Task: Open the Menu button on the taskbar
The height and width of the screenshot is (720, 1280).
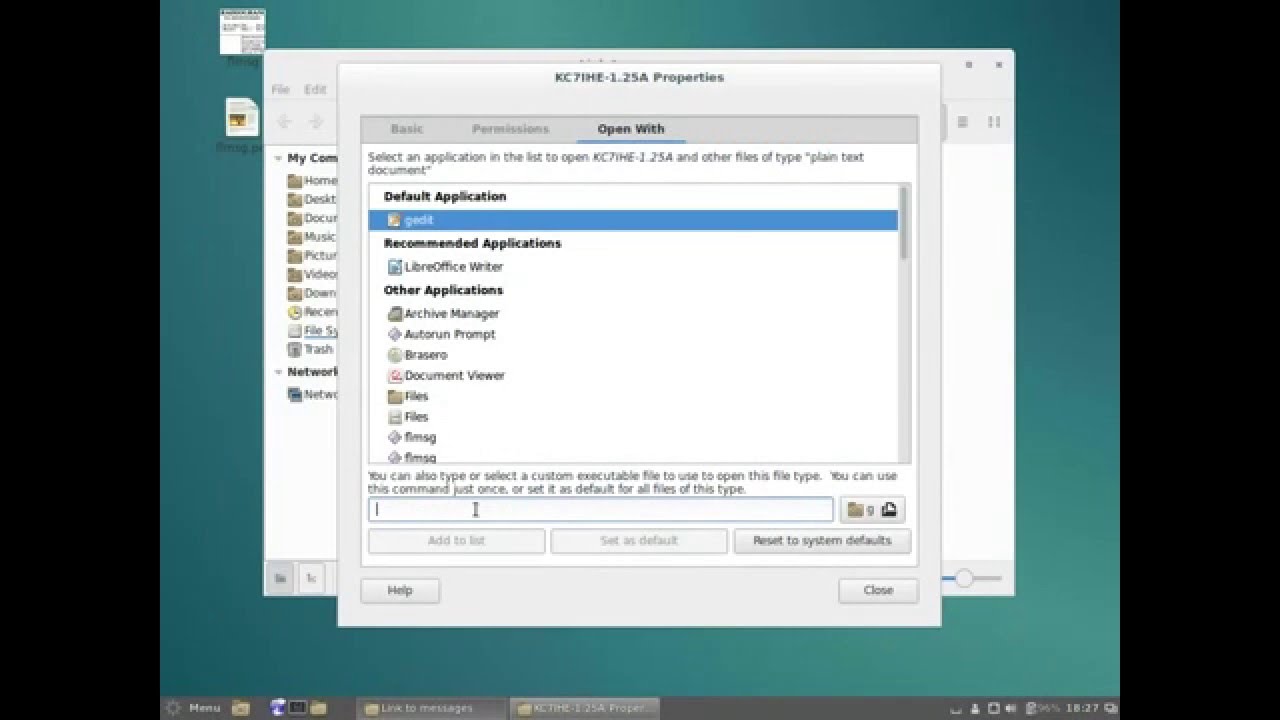Action: 192,708
